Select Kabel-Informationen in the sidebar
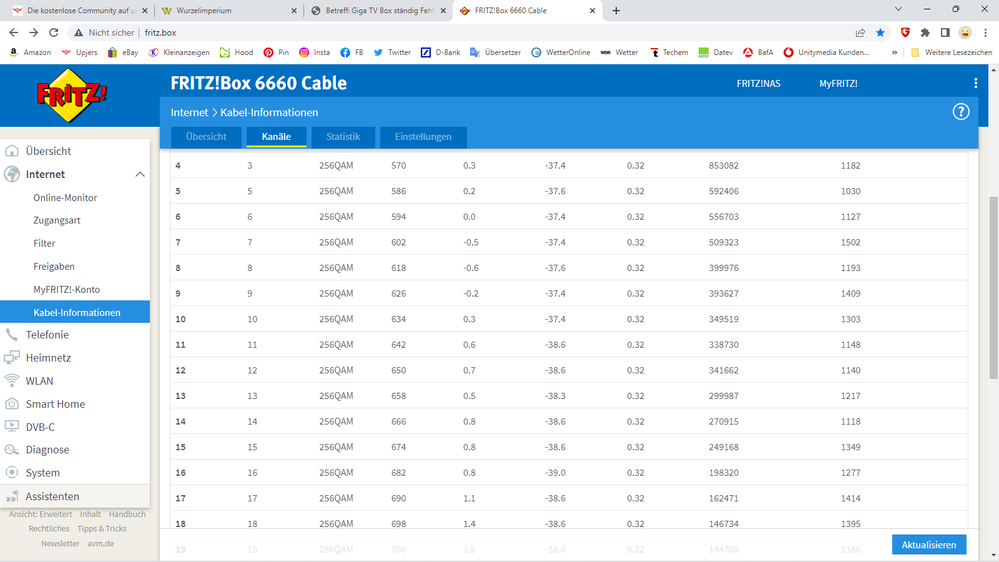The width and height of the screenshot is (999, 562). tap(75, 312)
